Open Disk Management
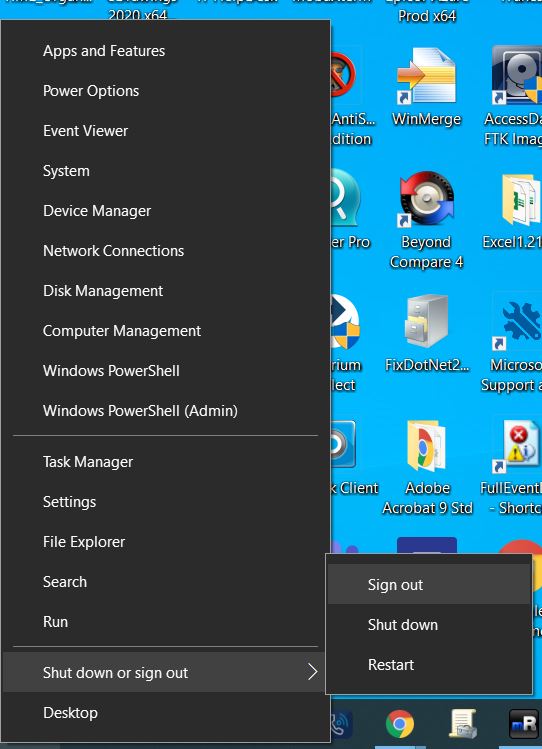This screenshot has width=542, height=749. pos(165,291)
